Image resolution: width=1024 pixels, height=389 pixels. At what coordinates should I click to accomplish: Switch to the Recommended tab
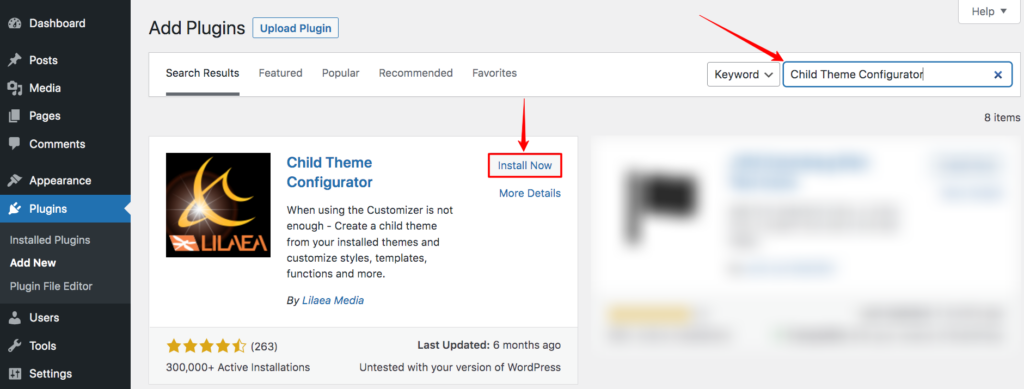click(x=415, y=73)
